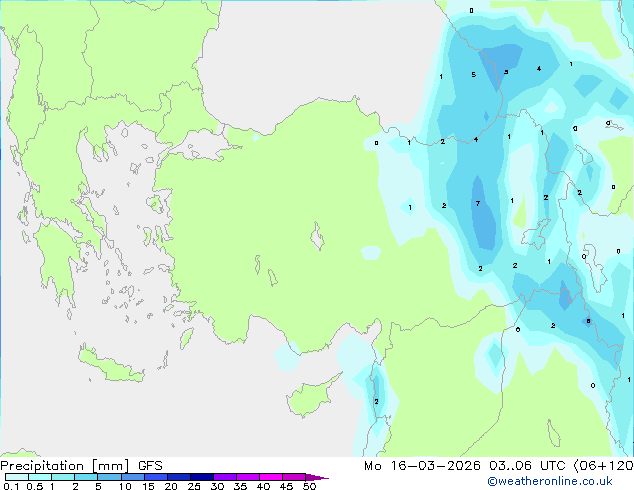Click legend scale label '20'
Image resolution: width=634 pixels, height=490 pixels.
coord(171,486)
